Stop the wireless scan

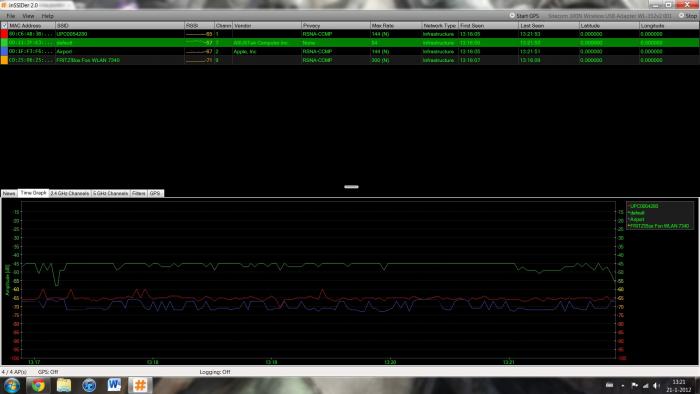point(688,16)
